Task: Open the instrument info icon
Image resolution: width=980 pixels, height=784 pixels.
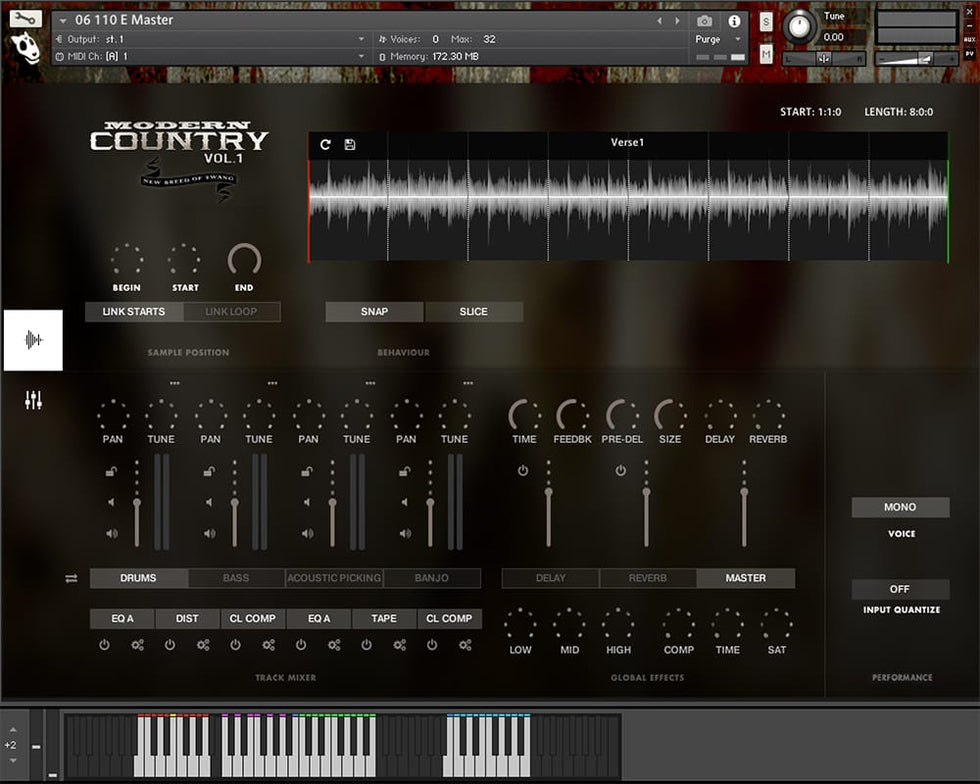Action: click(734, 21)
